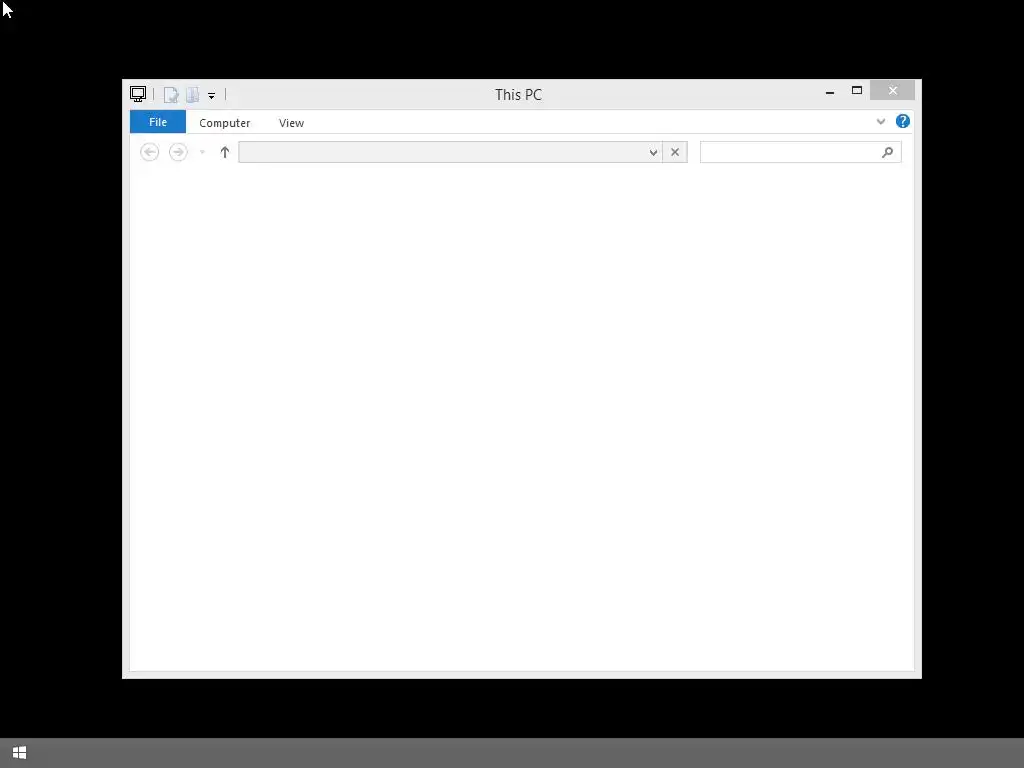The image size is (1024, 768).
Task: Open Help with the blue question mark
Action: [903, 121]
